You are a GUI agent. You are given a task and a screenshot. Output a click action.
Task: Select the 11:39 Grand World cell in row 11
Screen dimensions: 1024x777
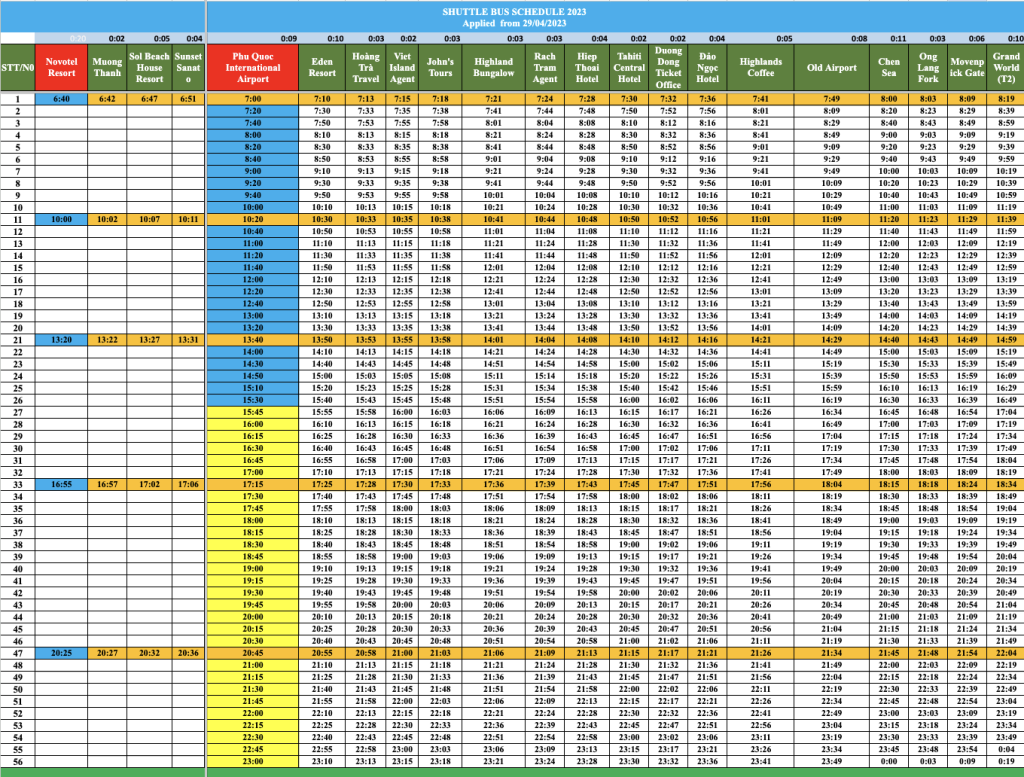[x=1006, y=219]
